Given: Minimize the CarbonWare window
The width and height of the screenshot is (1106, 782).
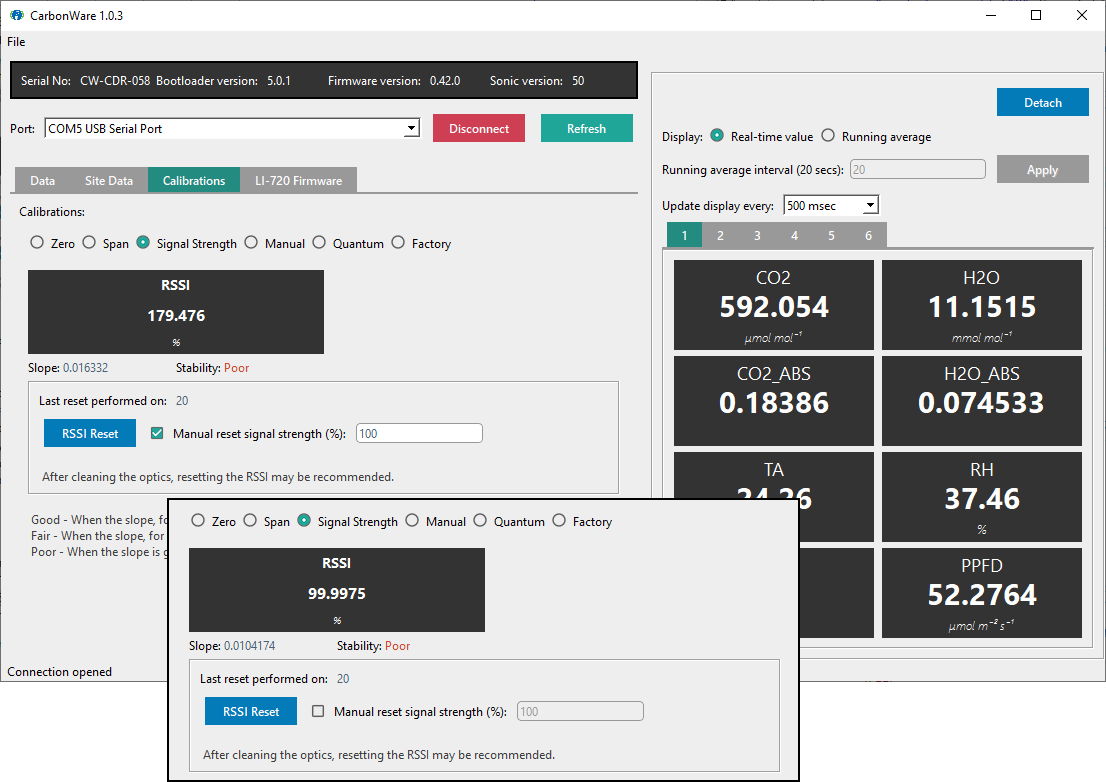Looking at the screenshot, I should [x=991, y=16].
